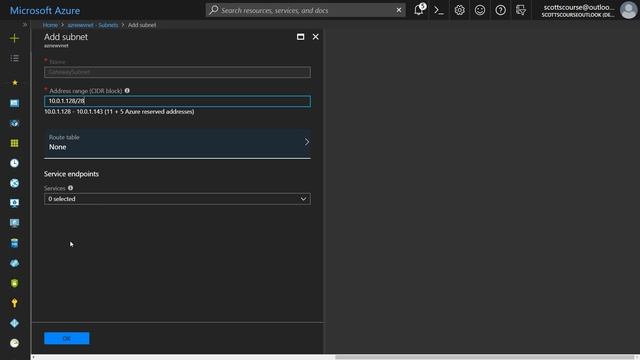This screenshot has width=640, height=360.
Task: Click the Microsoft Azure logo text
Action: 45,10
